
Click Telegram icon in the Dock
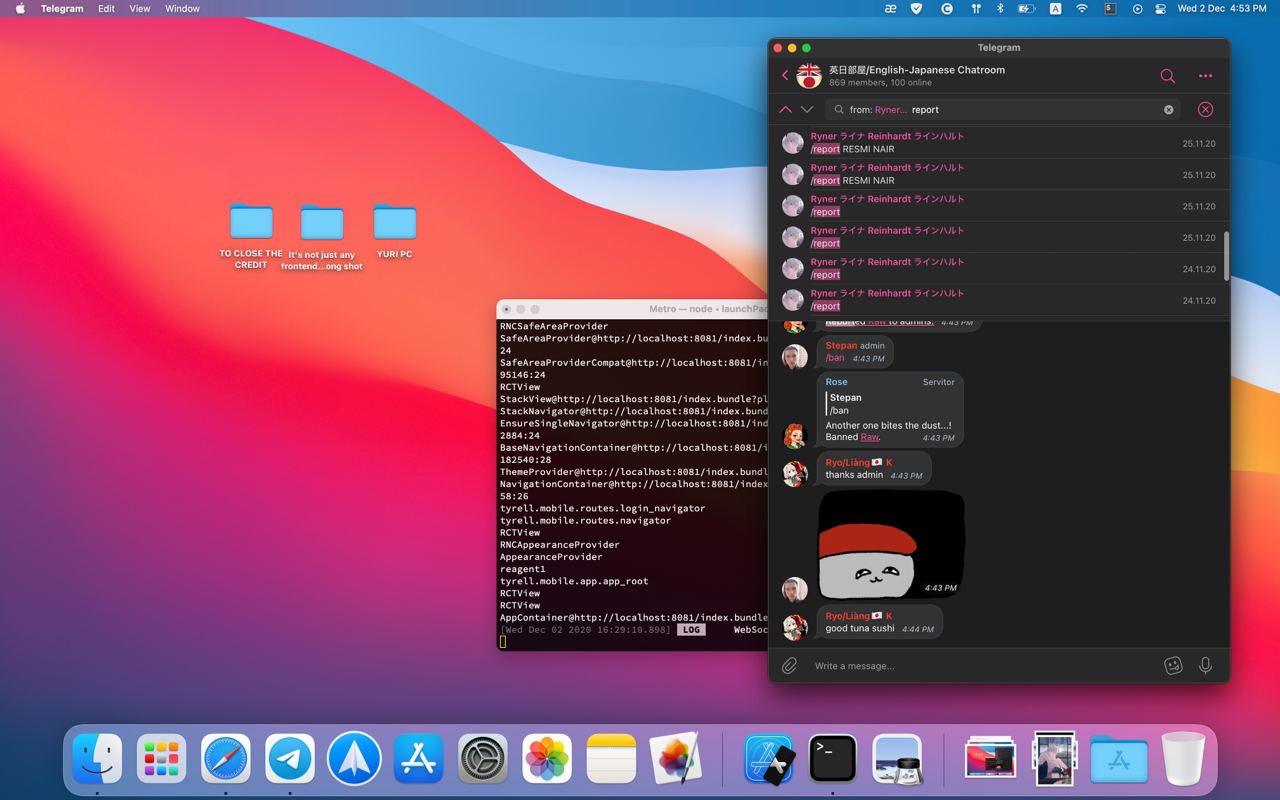[290, 758]
